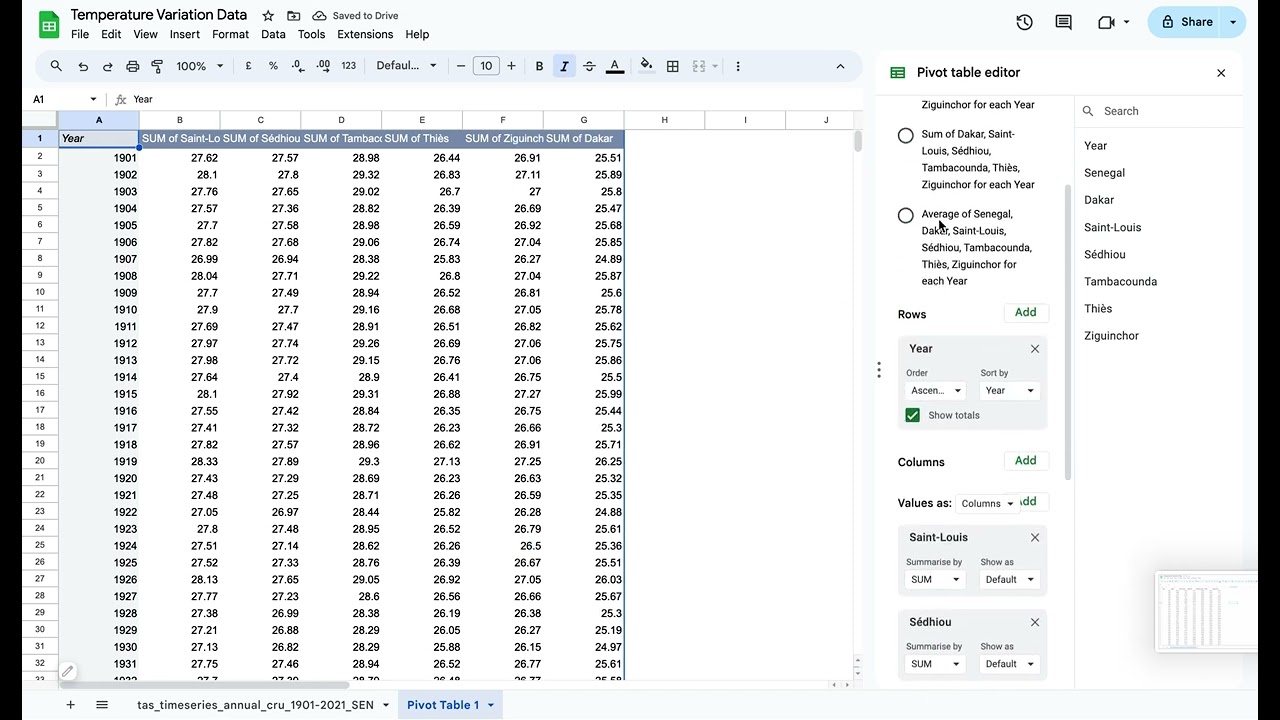
Task: Move the document to a folder
Action: 293,16
